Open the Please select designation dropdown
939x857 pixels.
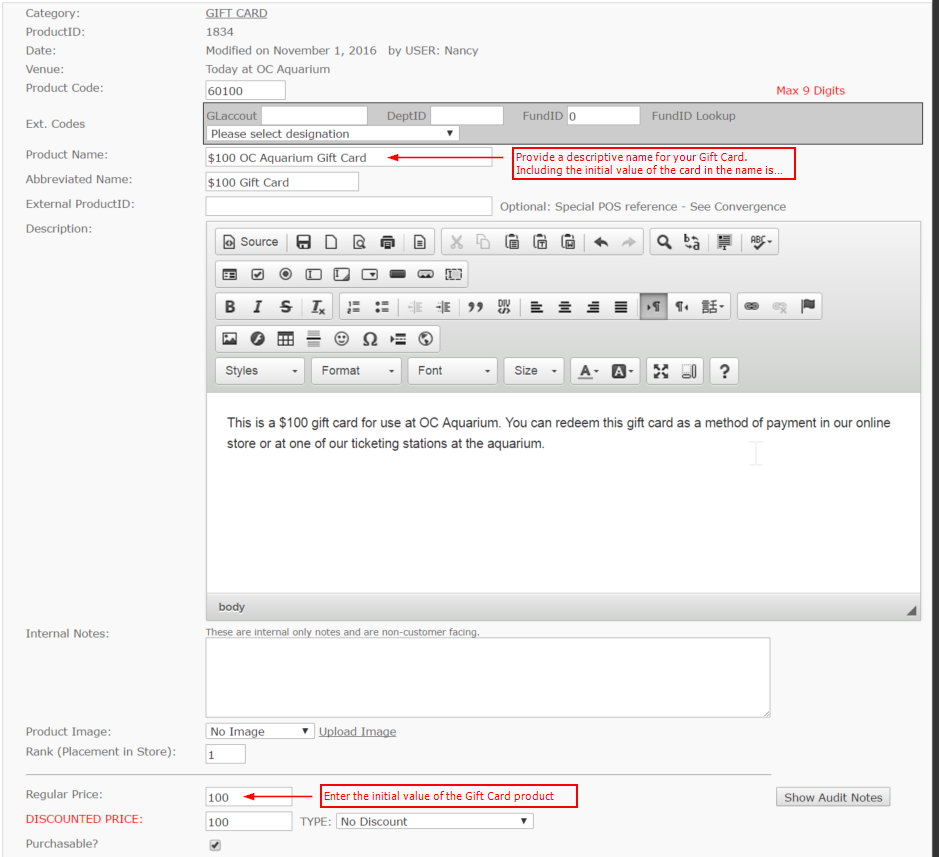[x=332, y=134]
